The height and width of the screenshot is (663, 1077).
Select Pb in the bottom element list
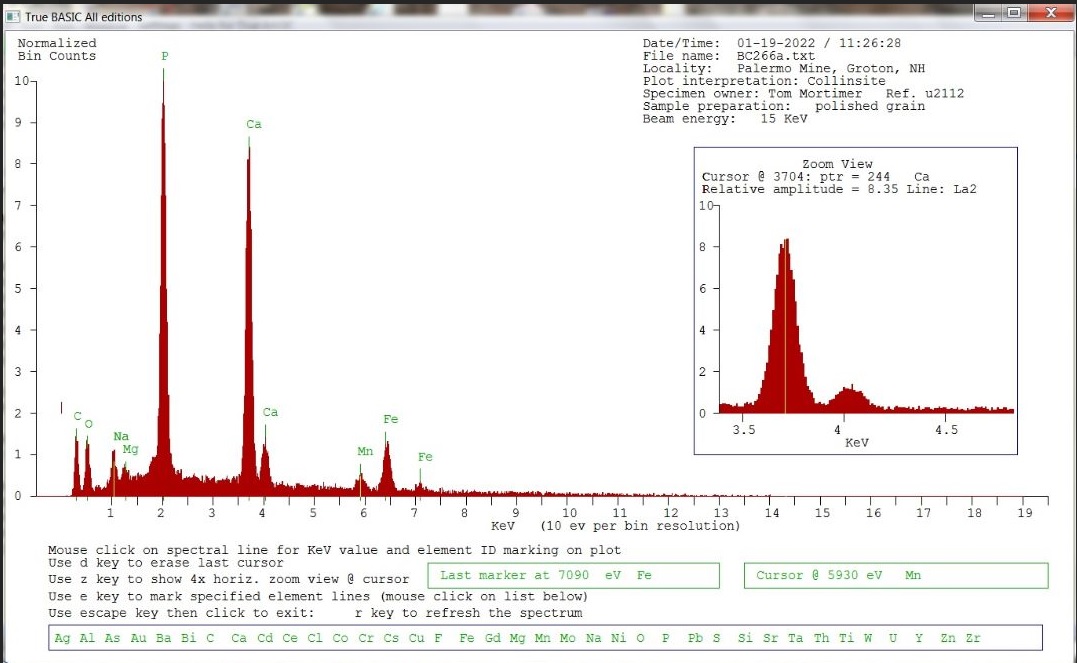[x=695, y=638]
